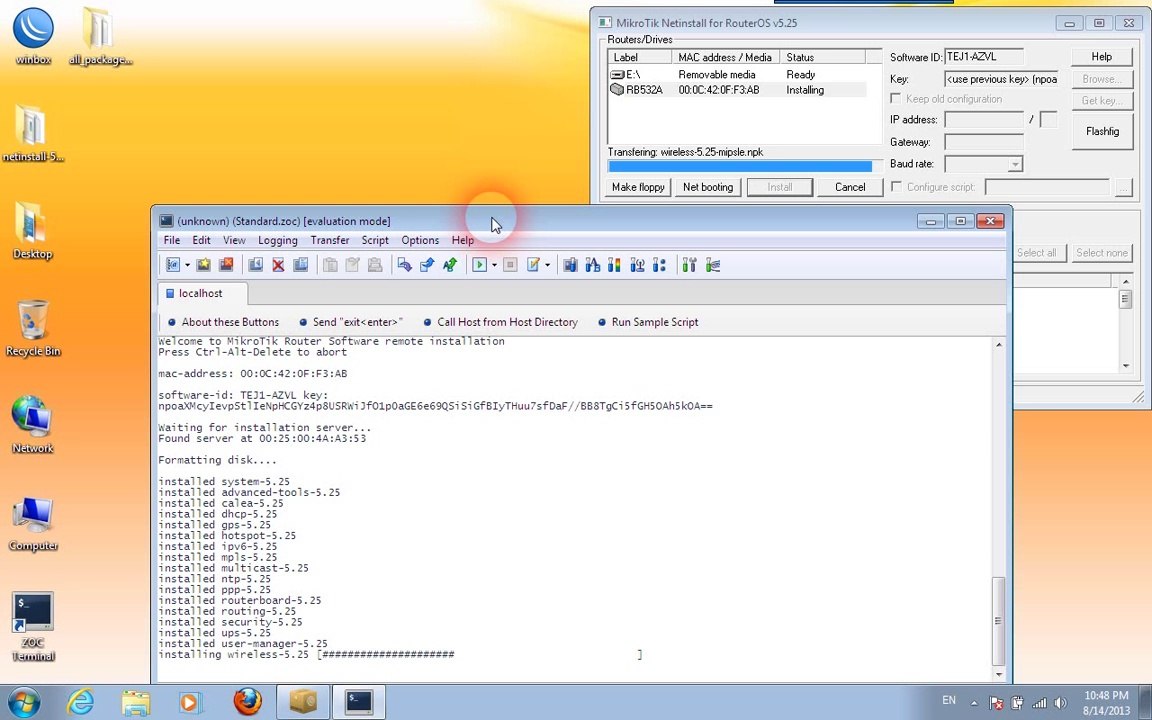Click Run Sample Script button
1152x720 pixels.
648,322
